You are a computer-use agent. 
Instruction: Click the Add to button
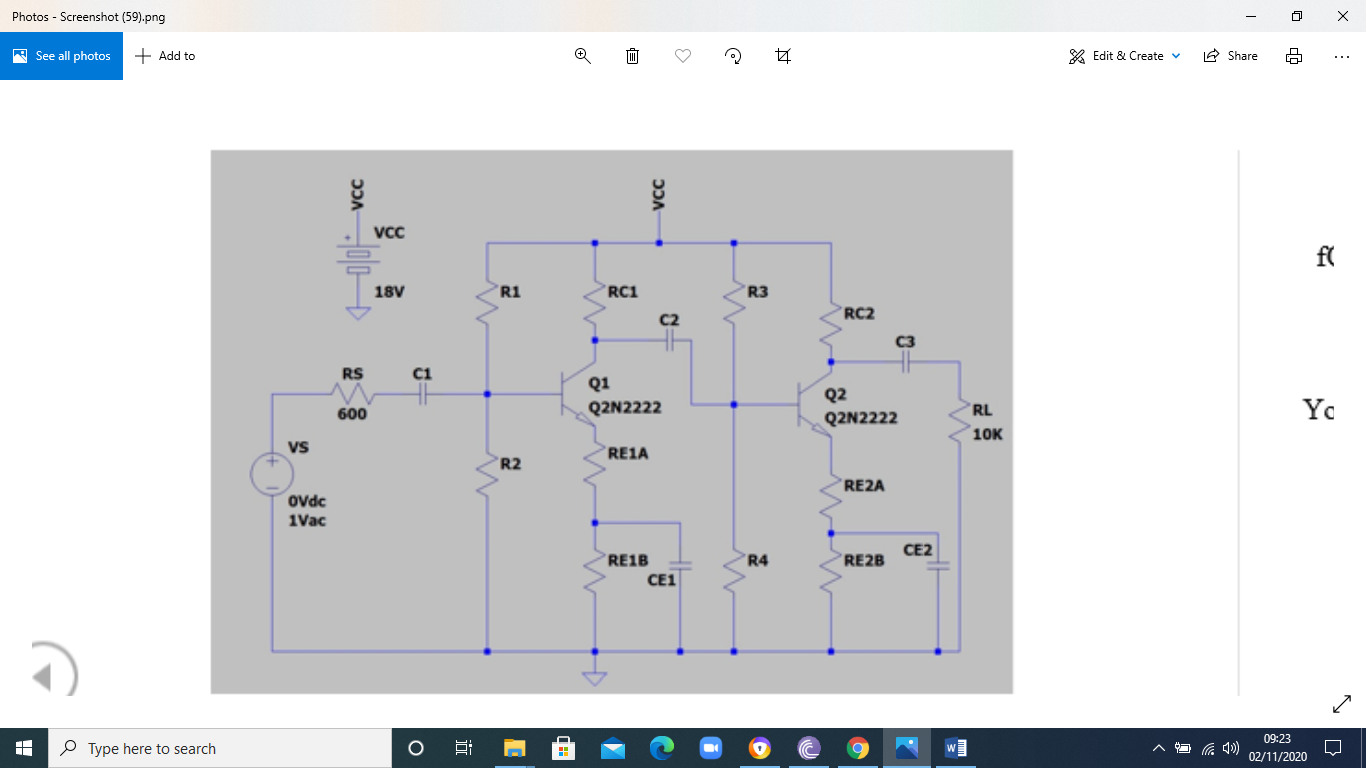click(164, 55)
